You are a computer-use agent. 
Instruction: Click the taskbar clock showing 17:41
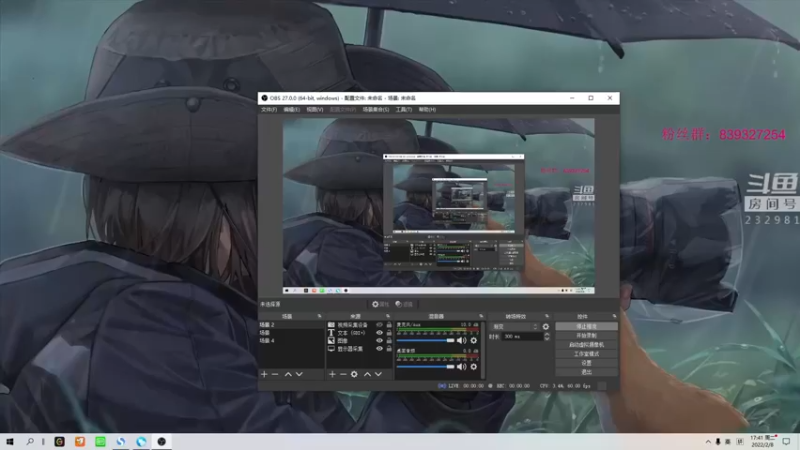click(x=761, y=441)
